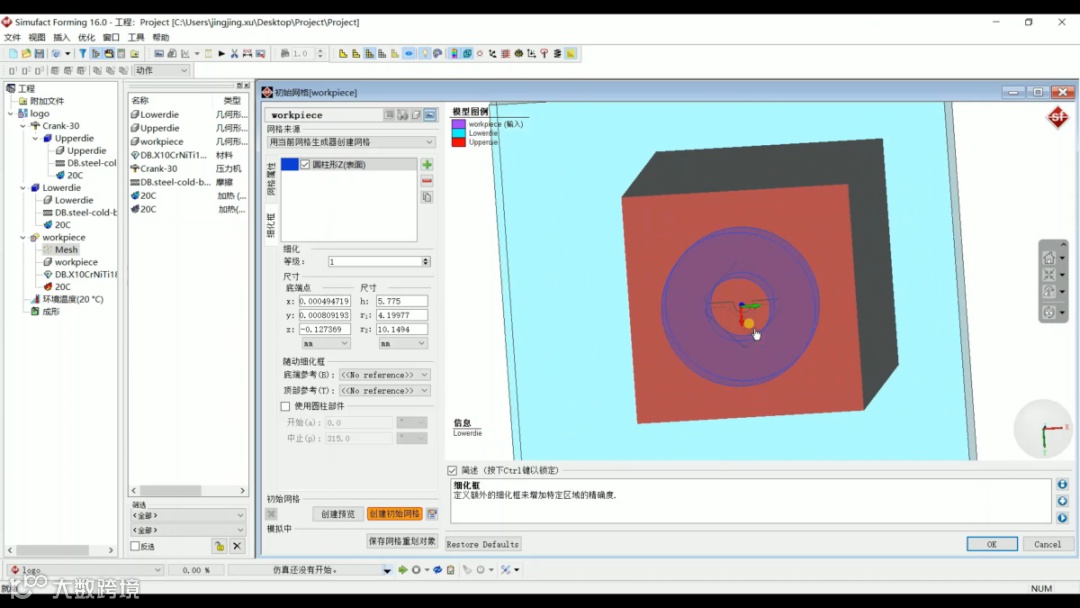Image resolution: width=1080 pixels, height=608 pixels.
Task: Click the open folder toolbar icon
Action: [x=26, y=54]
